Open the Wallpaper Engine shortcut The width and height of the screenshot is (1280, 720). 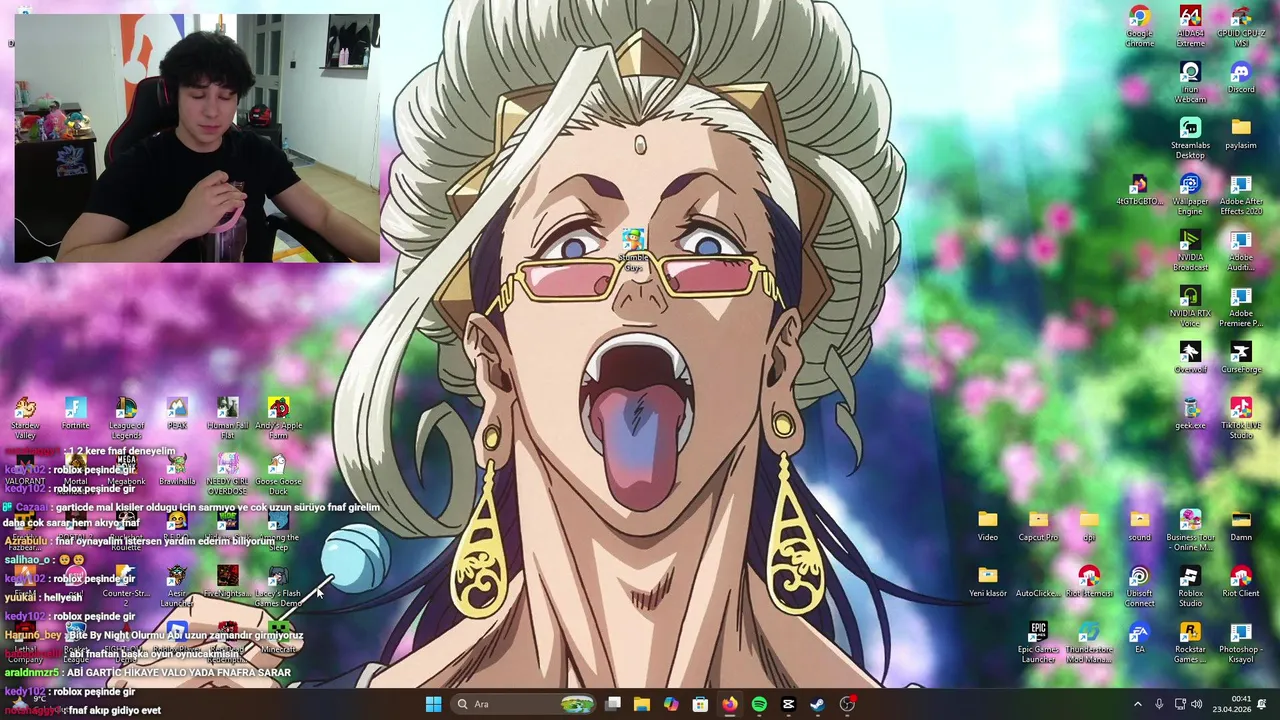[x=1190, y=195]
